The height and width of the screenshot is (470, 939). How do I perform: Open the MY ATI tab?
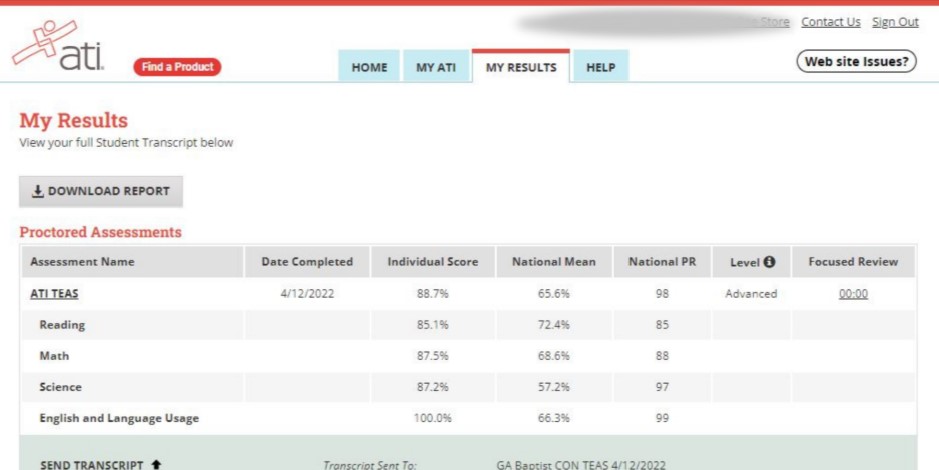pos(435,67)
